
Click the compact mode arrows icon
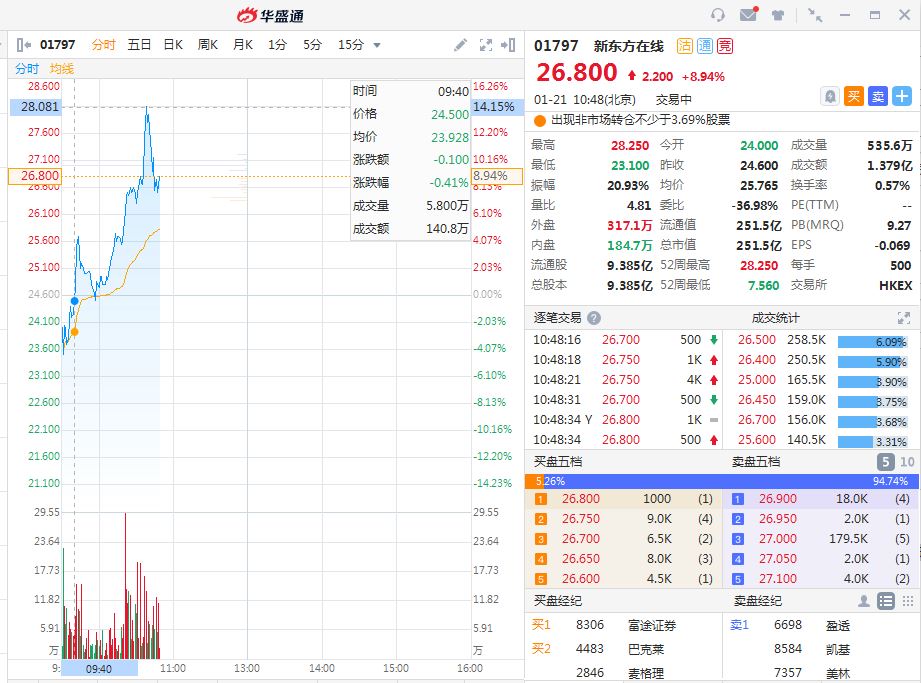point(815,15)
